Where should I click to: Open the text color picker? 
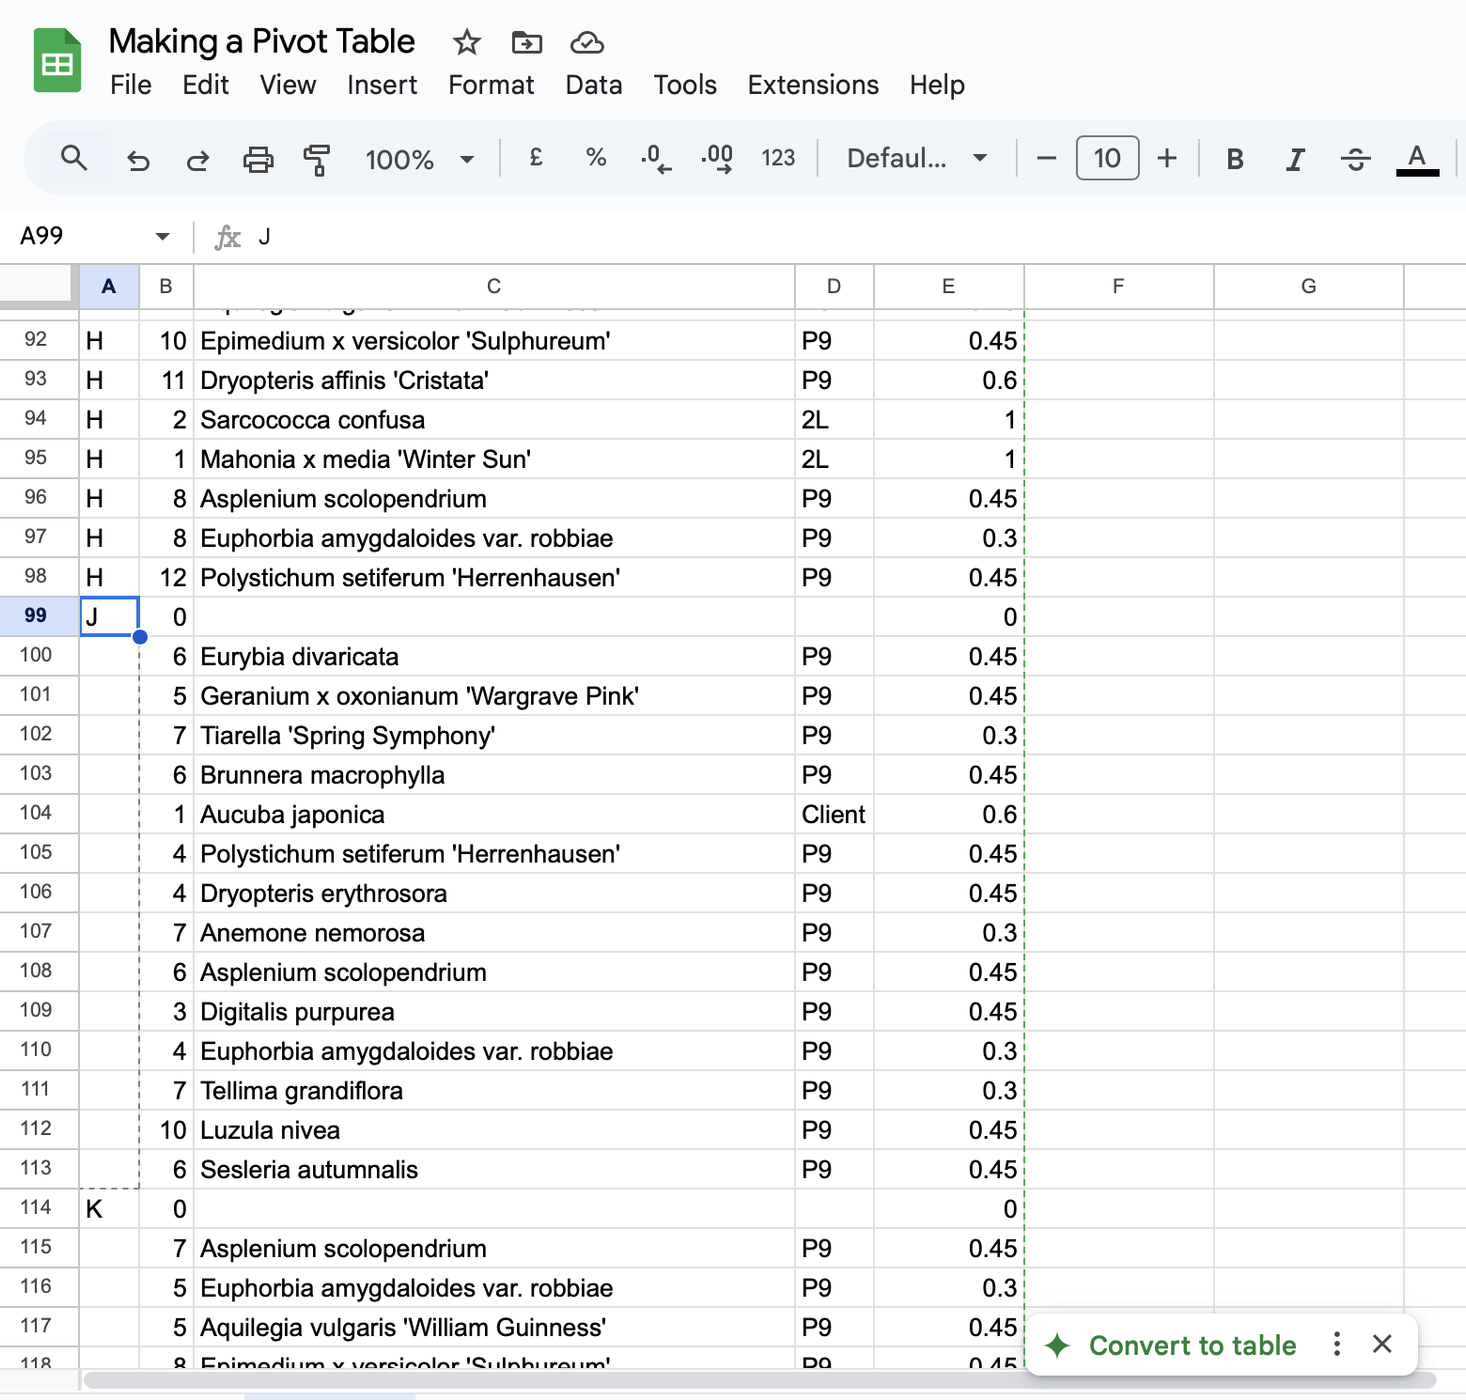click(x=1416, y=158)
